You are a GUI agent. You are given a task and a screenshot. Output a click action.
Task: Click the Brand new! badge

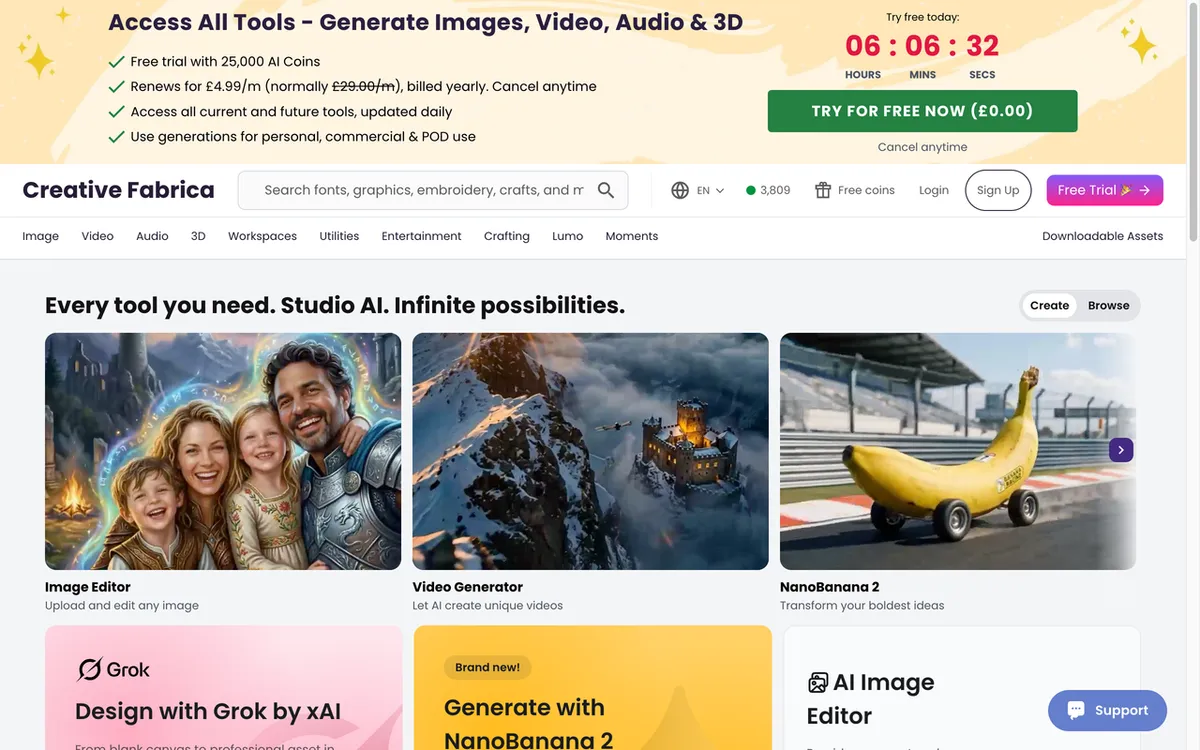pos(488,667)
